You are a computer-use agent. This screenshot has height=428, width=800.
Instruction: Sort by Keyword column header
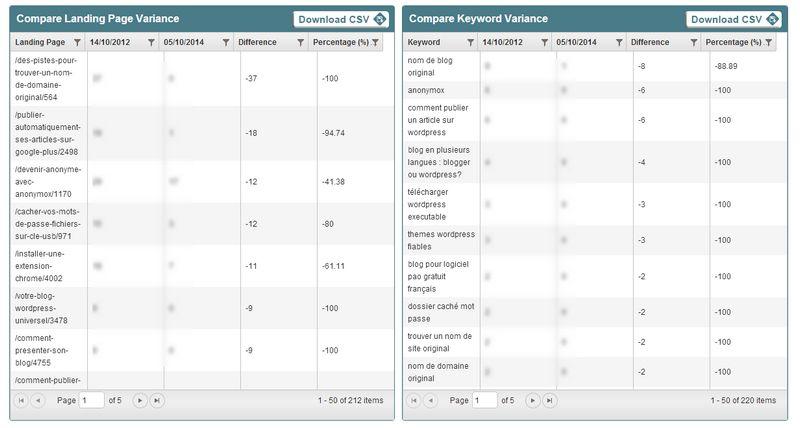click(x=424, y=42)
